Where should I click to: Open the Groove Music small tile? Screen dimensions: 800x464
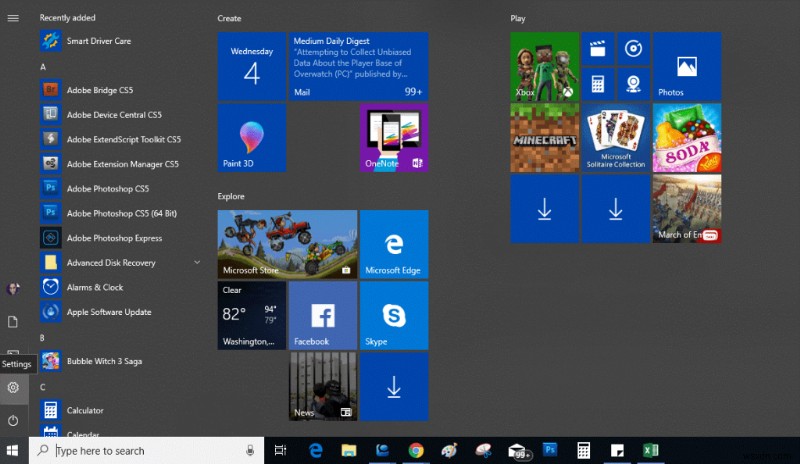tap(632, 48)
